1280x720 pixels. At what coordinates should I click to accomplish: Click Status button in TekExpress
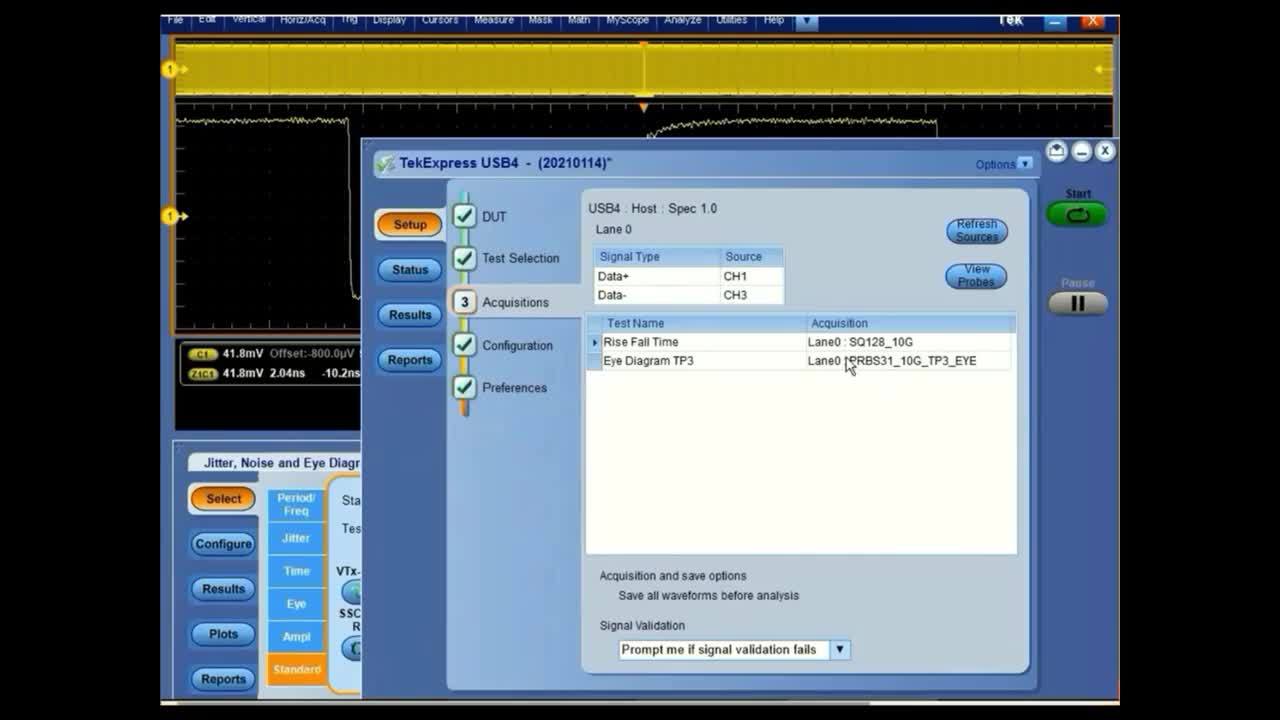[410, 269]
